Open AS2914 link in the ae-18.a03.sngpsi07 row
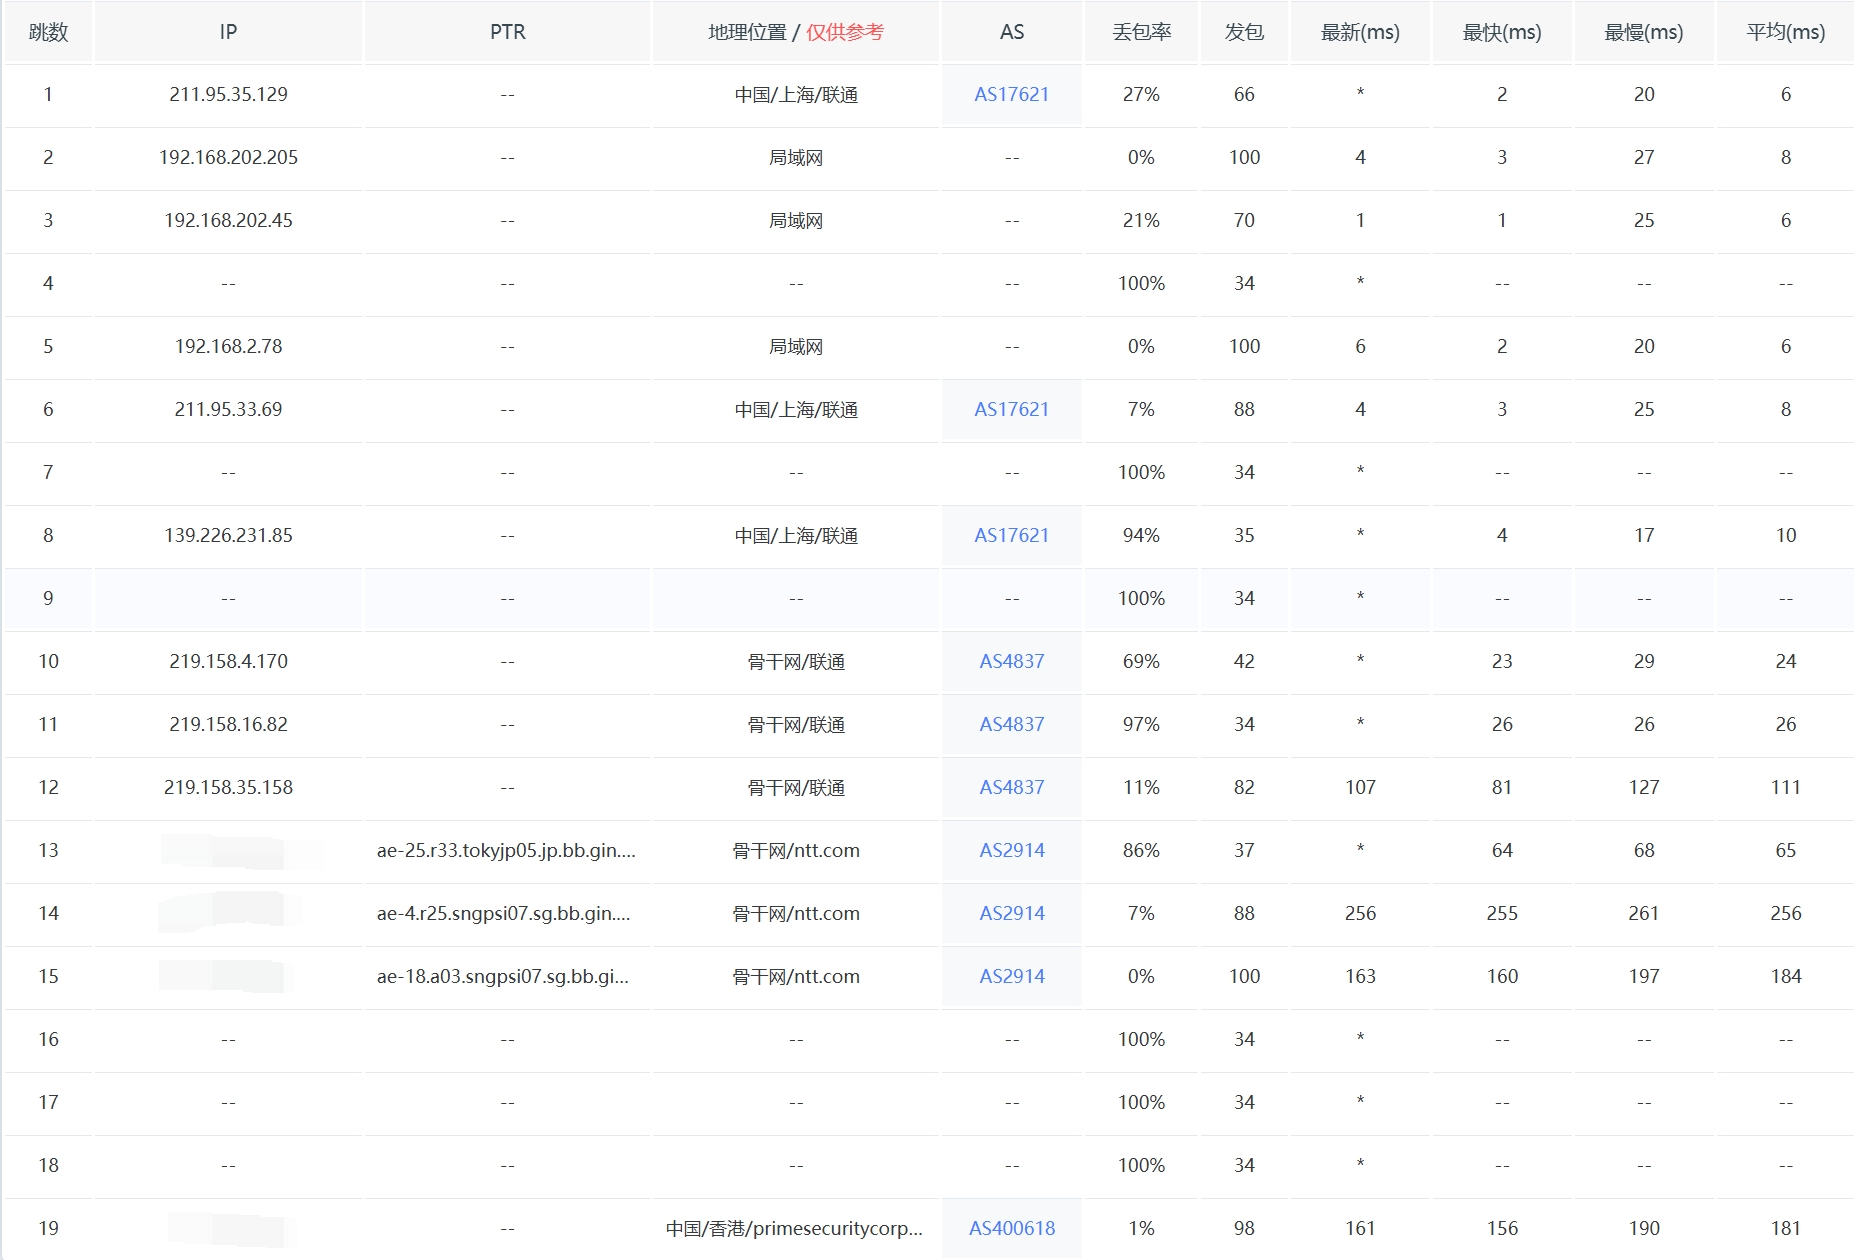 point(1011,976)
